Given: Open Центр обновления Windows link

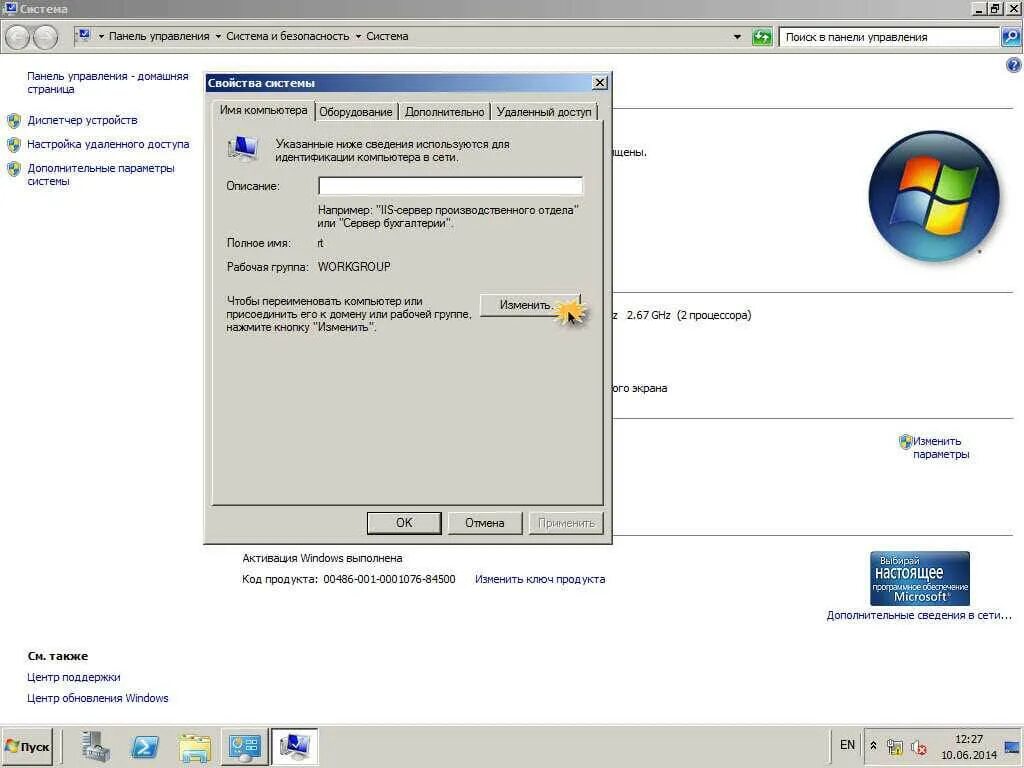Looking at the screenshot, I should pyautogui.click(x=97, y=698).
